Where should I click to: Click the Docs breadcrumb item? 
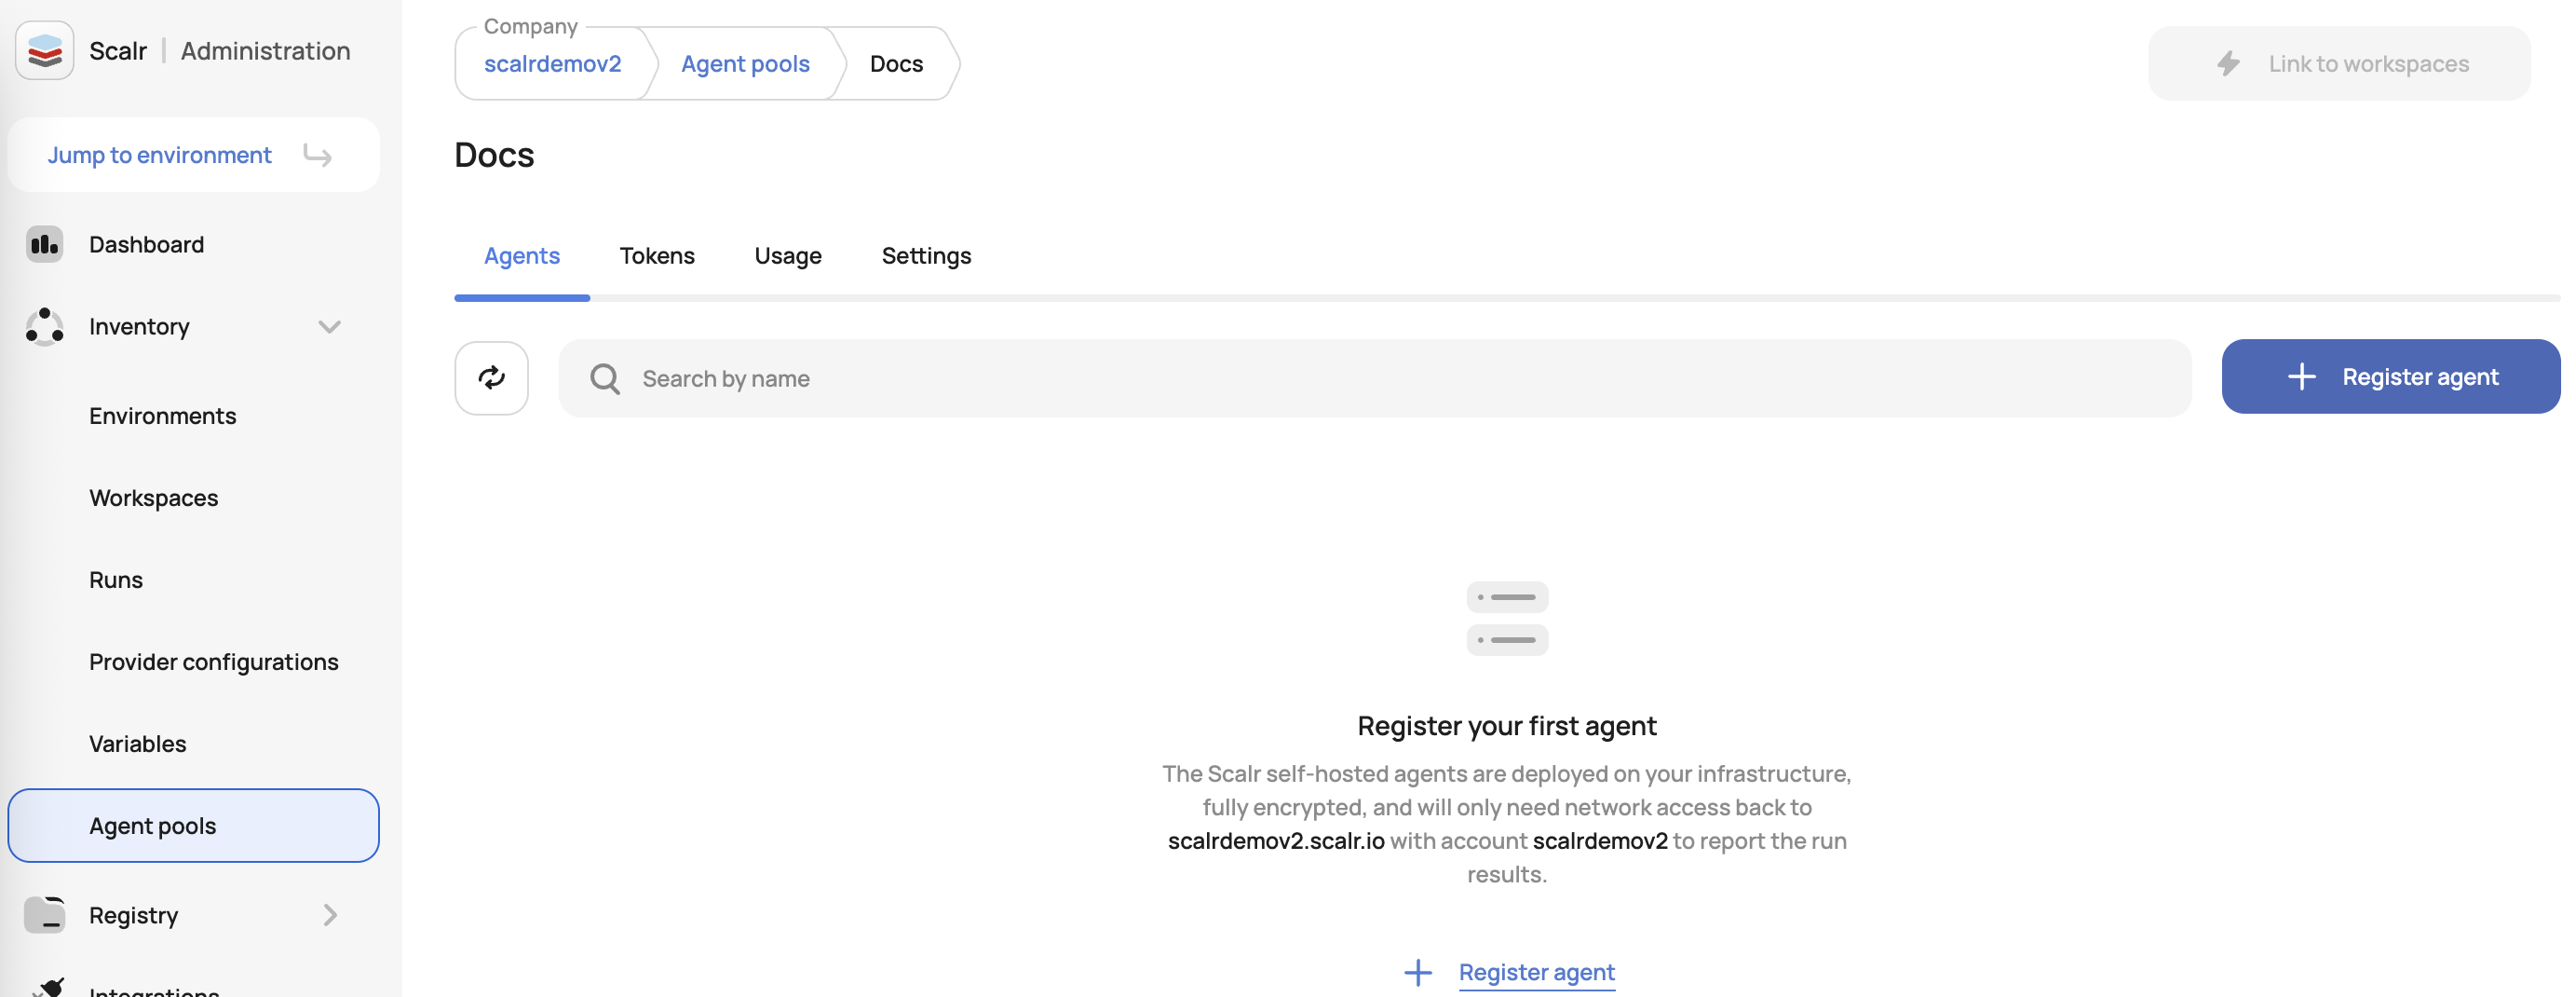coord(896,64)
